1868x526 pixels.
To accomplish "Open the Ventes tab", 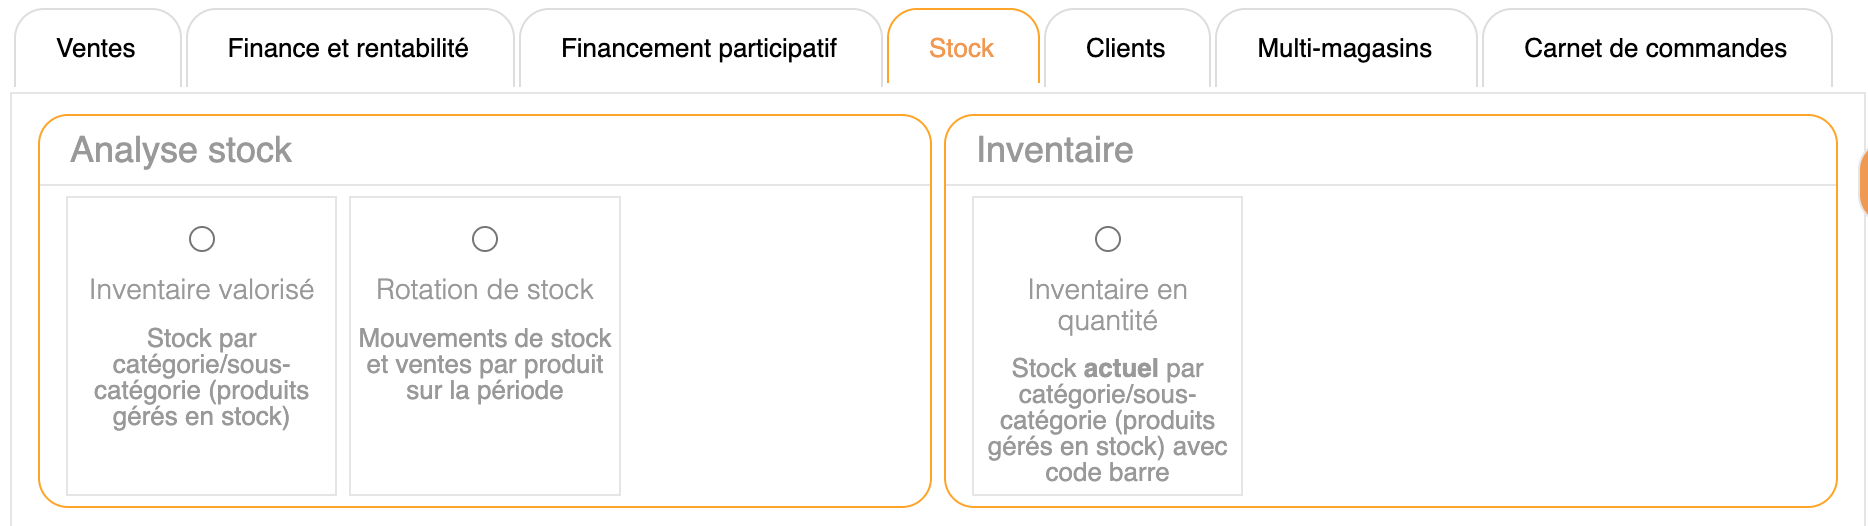I will pyautogui.click(x=96, y=48).
